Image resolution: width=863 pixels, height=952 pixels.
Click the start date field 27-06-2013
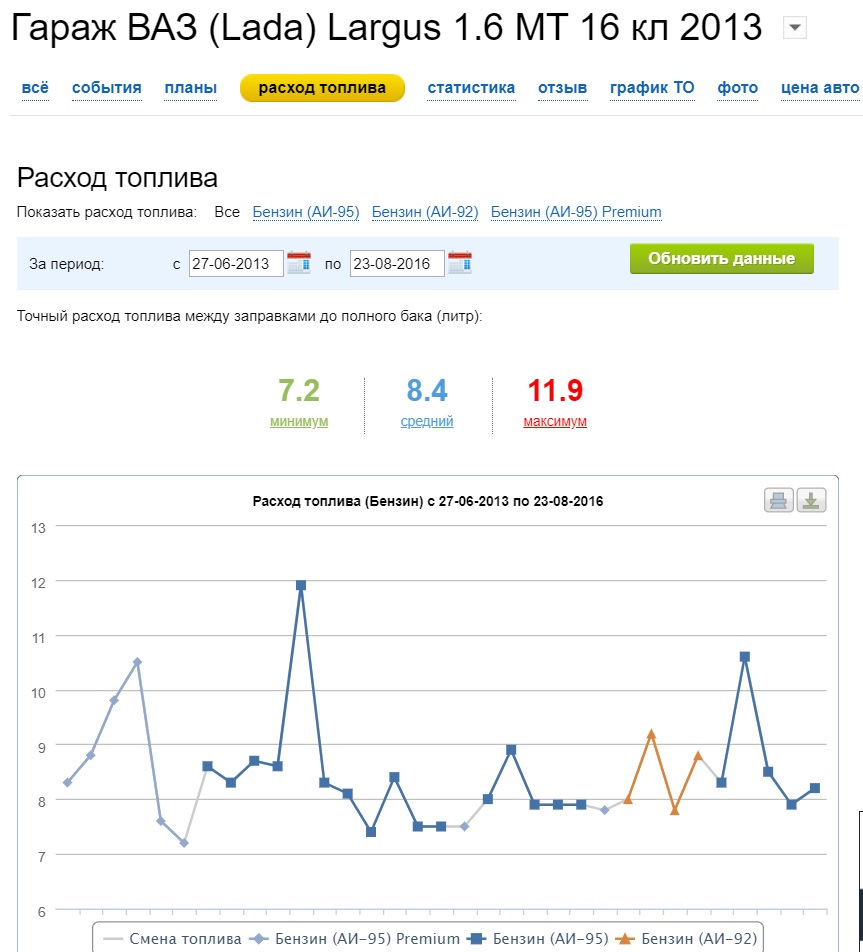(x=236, y=264)
